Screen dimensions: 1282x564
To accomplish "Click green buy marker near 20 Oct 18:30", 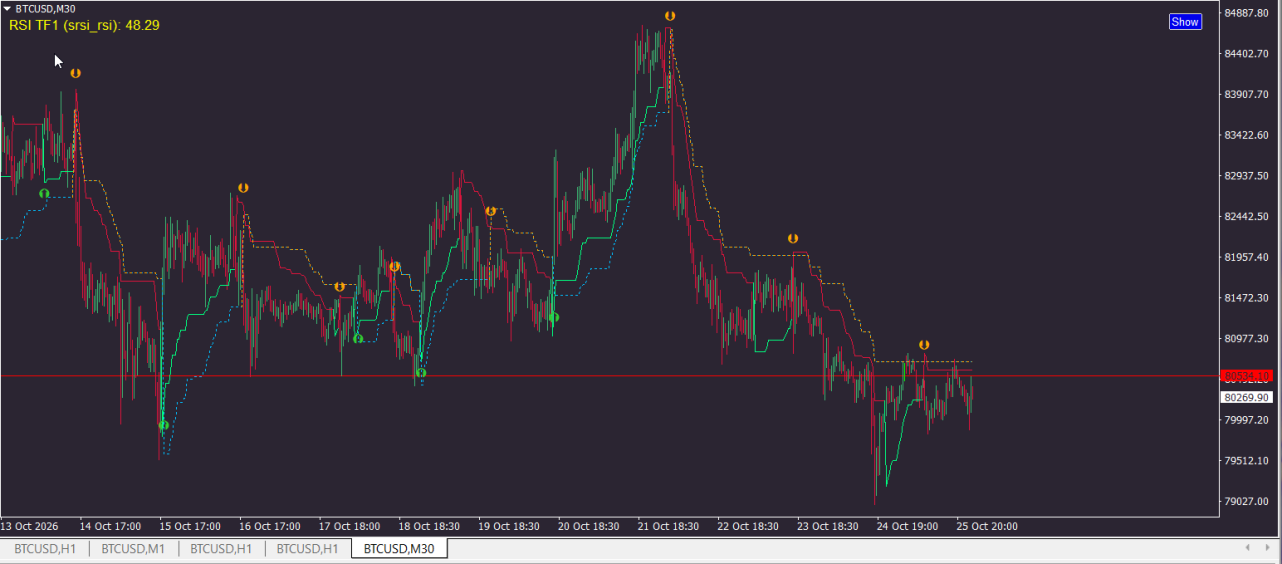I will coord(554,317).
